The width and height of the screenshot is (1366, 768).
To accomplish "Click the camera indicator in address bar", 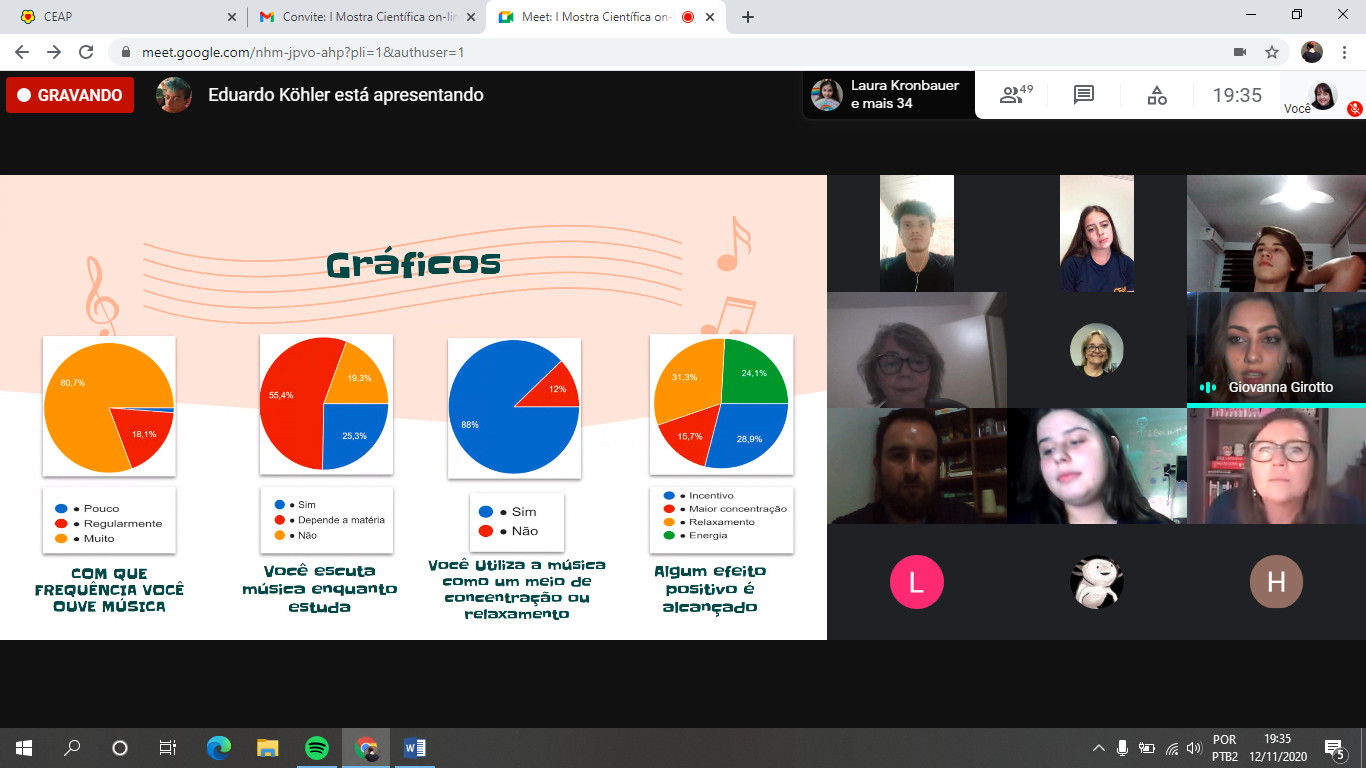I will point(1240,52).
